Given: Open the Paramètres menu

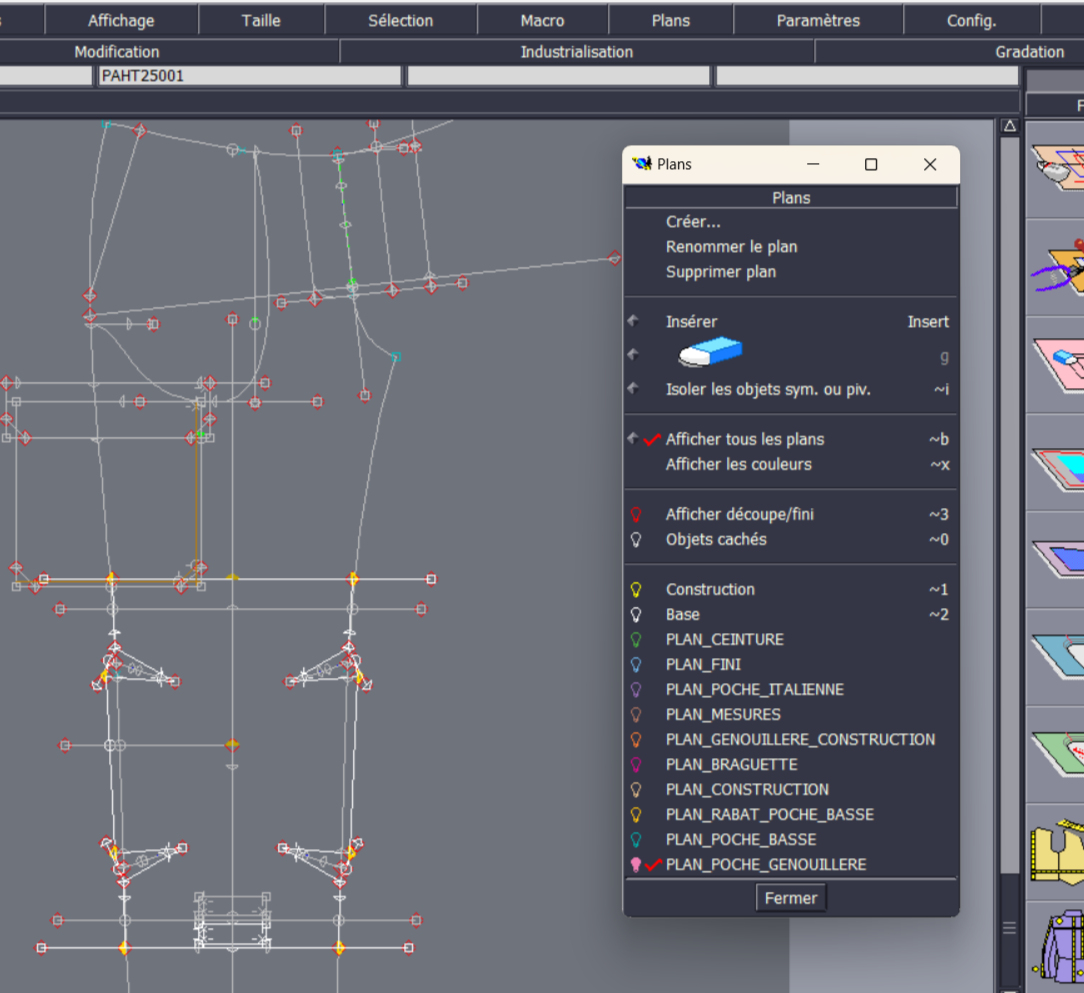Looking at the screenshot, I should (x=818, y=21).
